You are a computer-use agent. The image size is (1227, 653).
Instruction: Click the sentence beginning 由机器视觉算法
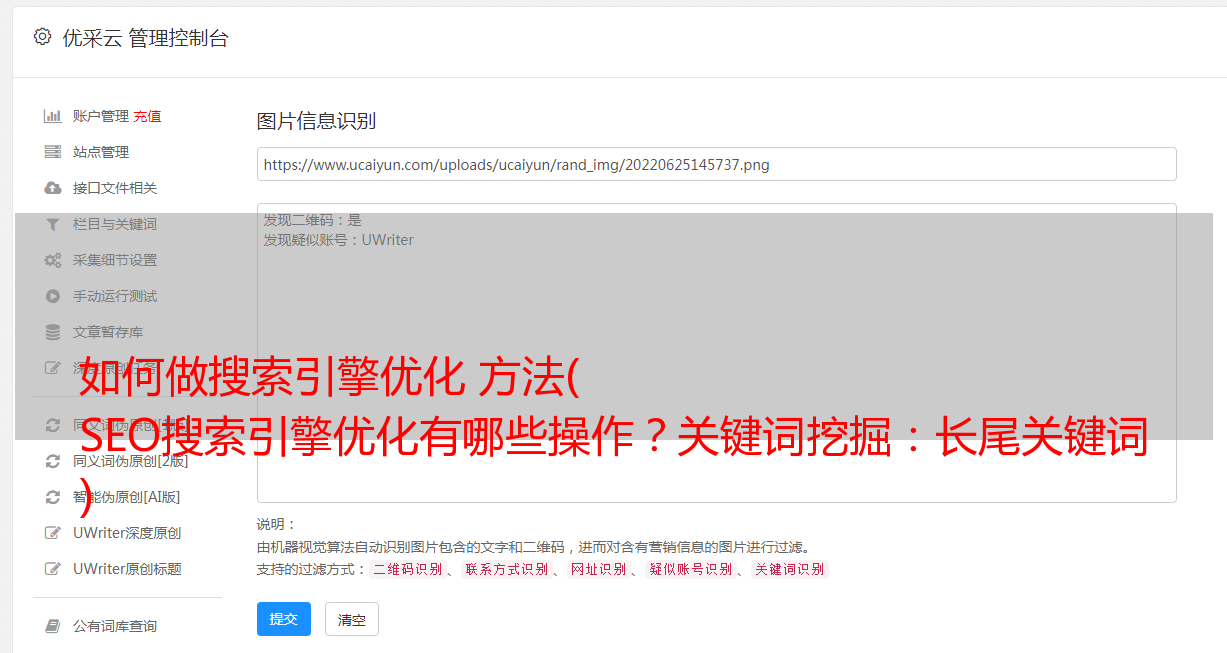click(533, 547)
